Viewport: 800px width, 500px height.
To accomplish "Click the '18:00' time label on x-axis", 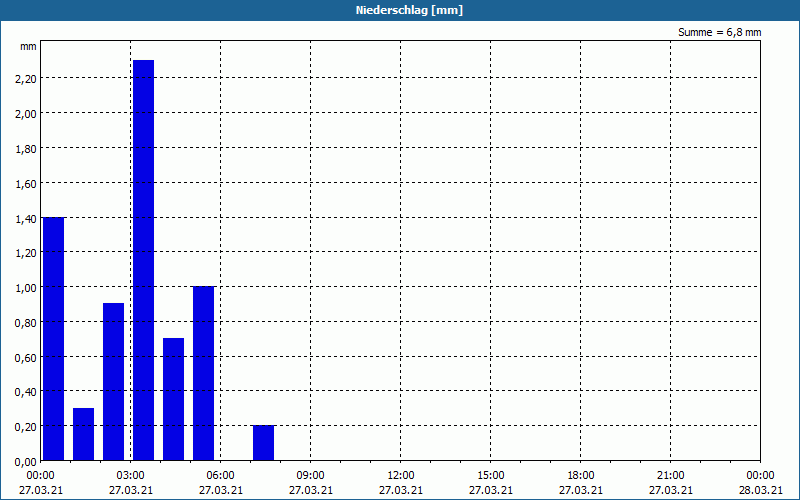I will coord(581,476).
